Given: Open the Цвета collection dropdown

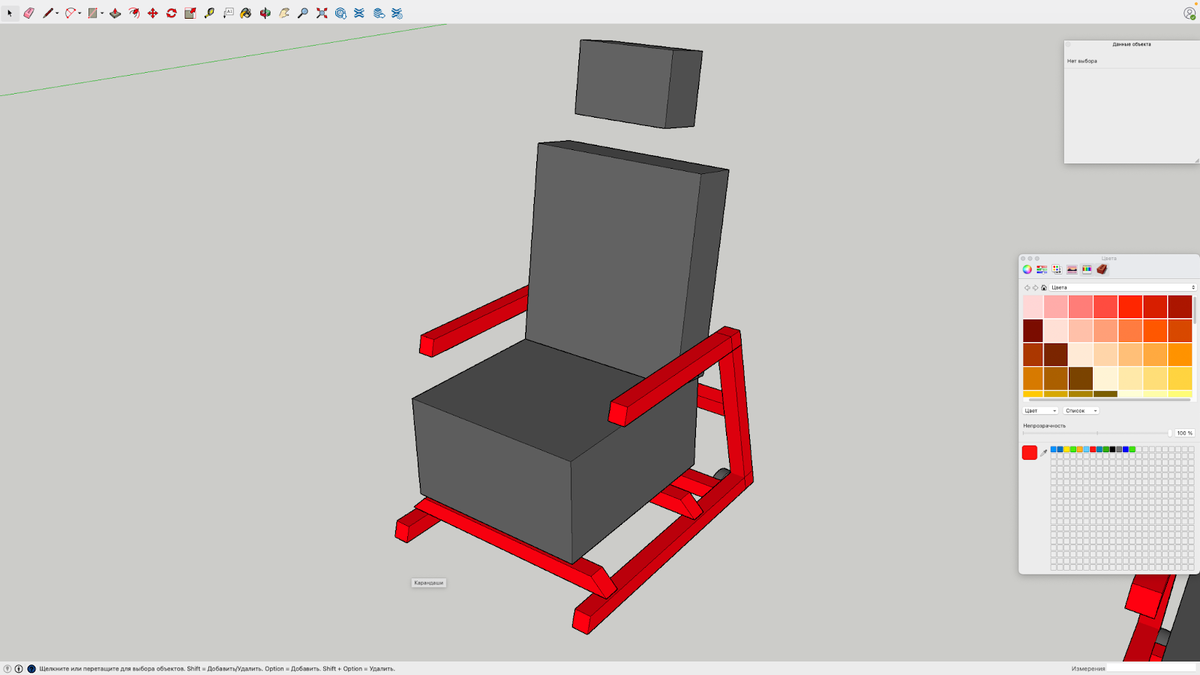Looking at the screenshot, I should [1123, 287].
